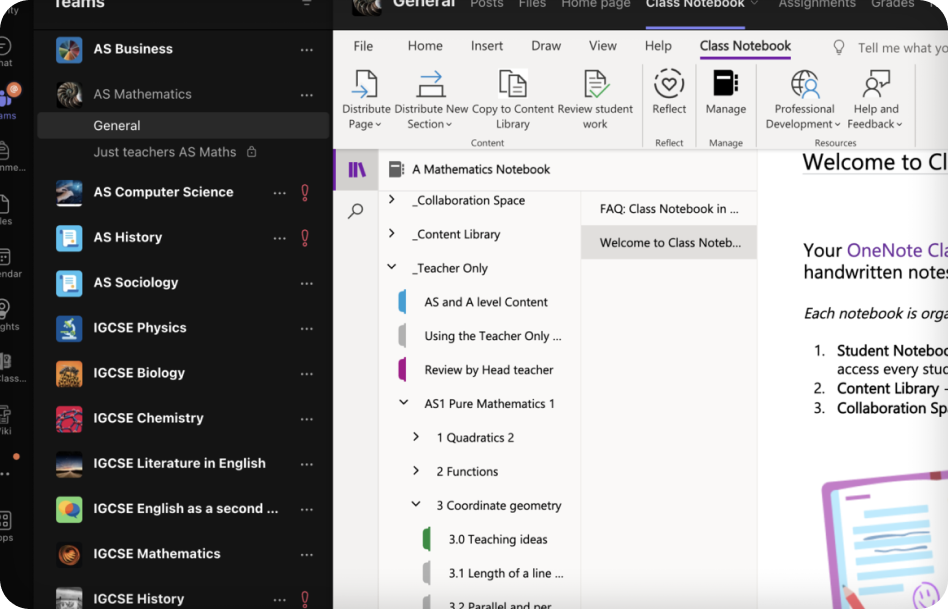Switch to the Draw ribbon tab
This screenshot has height=609, width=948.
coord(546,46)
